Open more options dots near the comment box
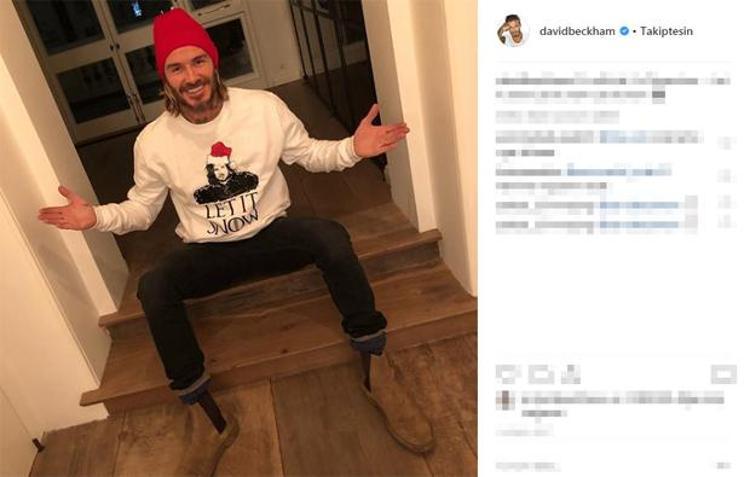Viewport: 750px width, 477px height. pyautogui.click(x=724, y=466)
